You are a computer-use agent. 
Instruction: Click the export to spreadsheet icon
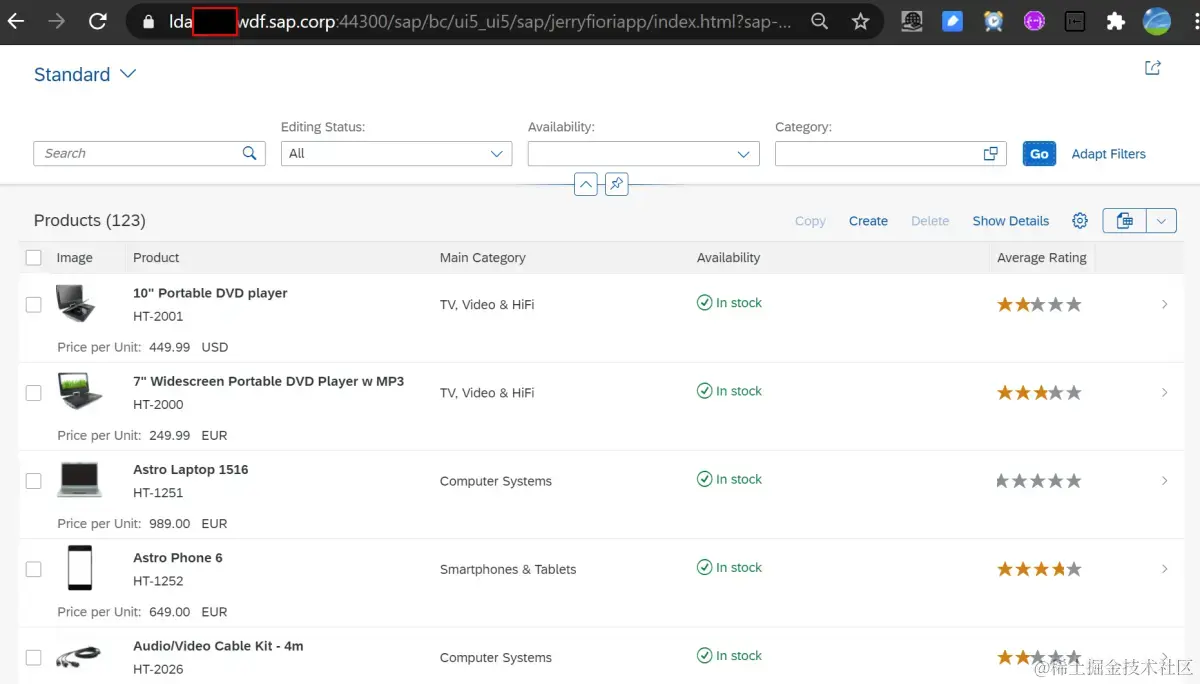pos(1124,221)
